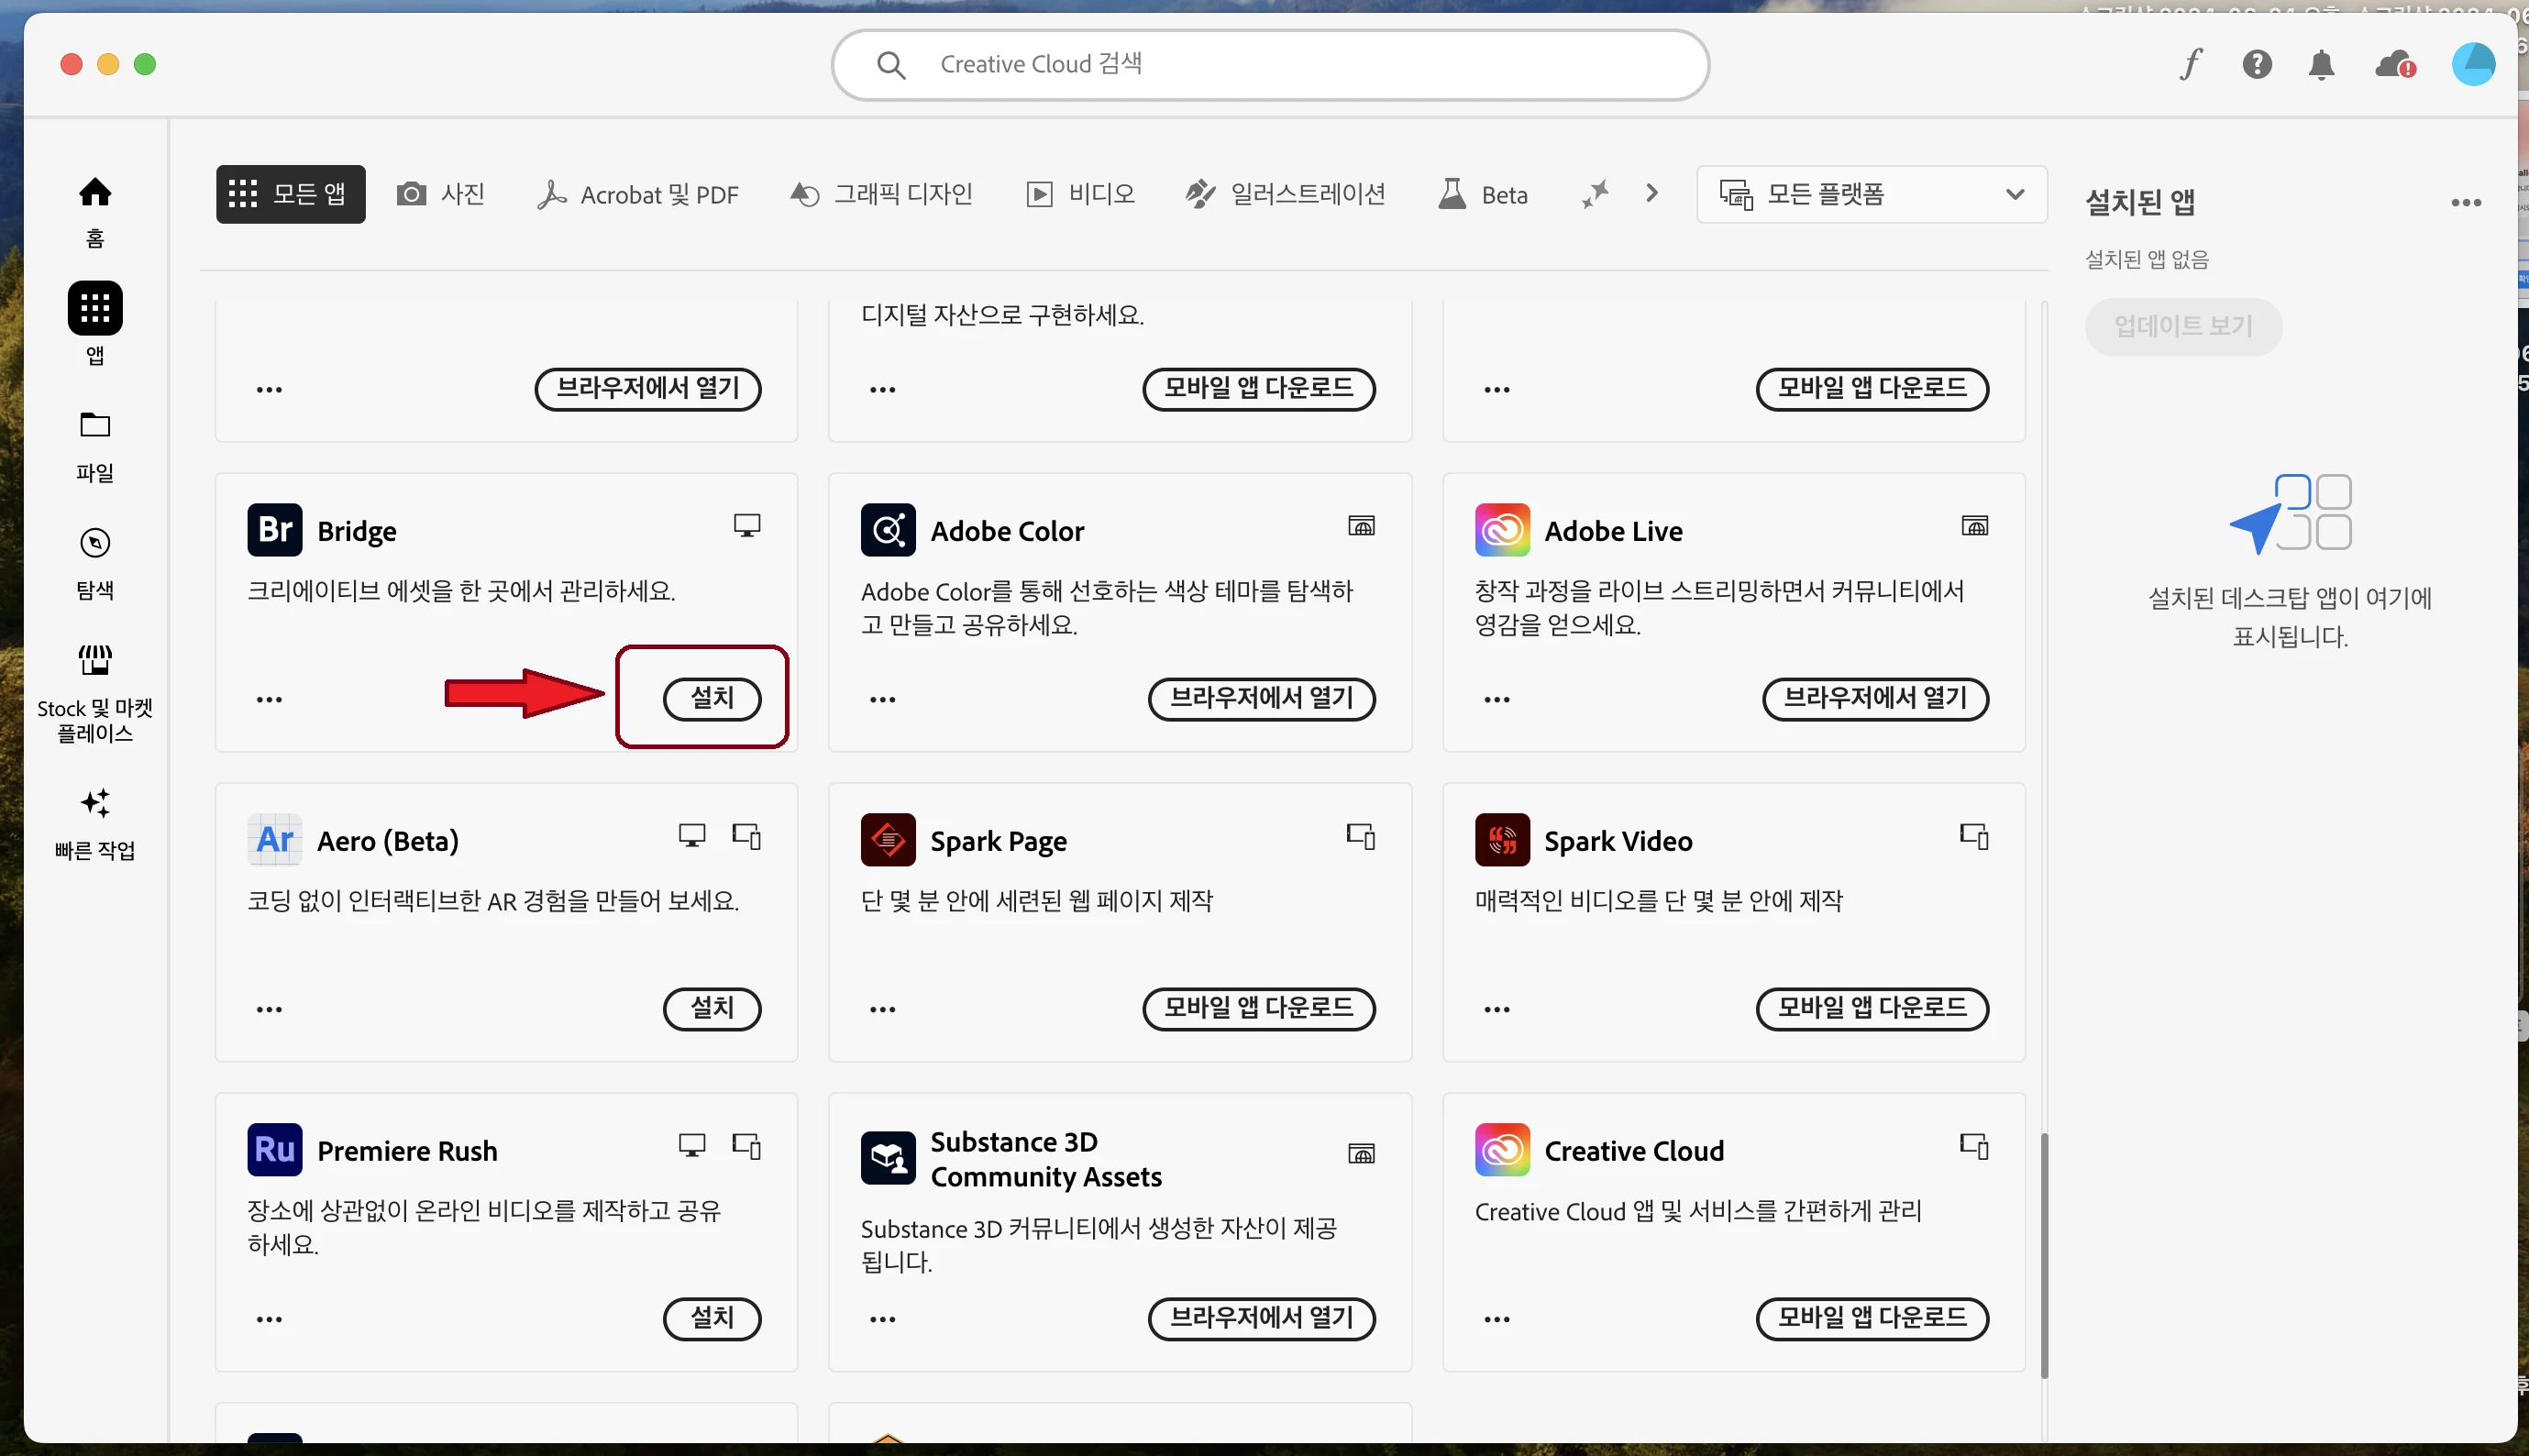
Task: Switch to the 사진 category tab
Action: click(x=441, y=195)
